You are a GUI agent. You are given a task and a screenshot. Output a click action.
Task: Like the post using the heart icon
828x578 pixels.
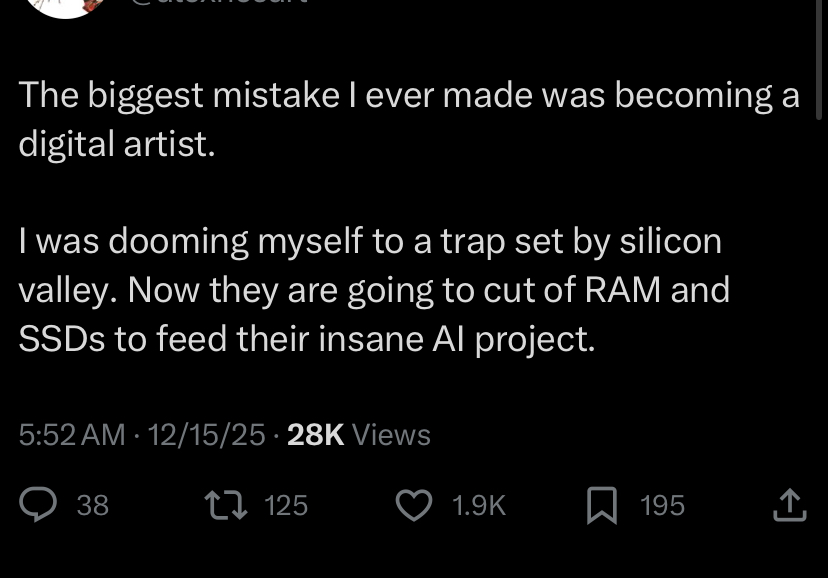414,505
